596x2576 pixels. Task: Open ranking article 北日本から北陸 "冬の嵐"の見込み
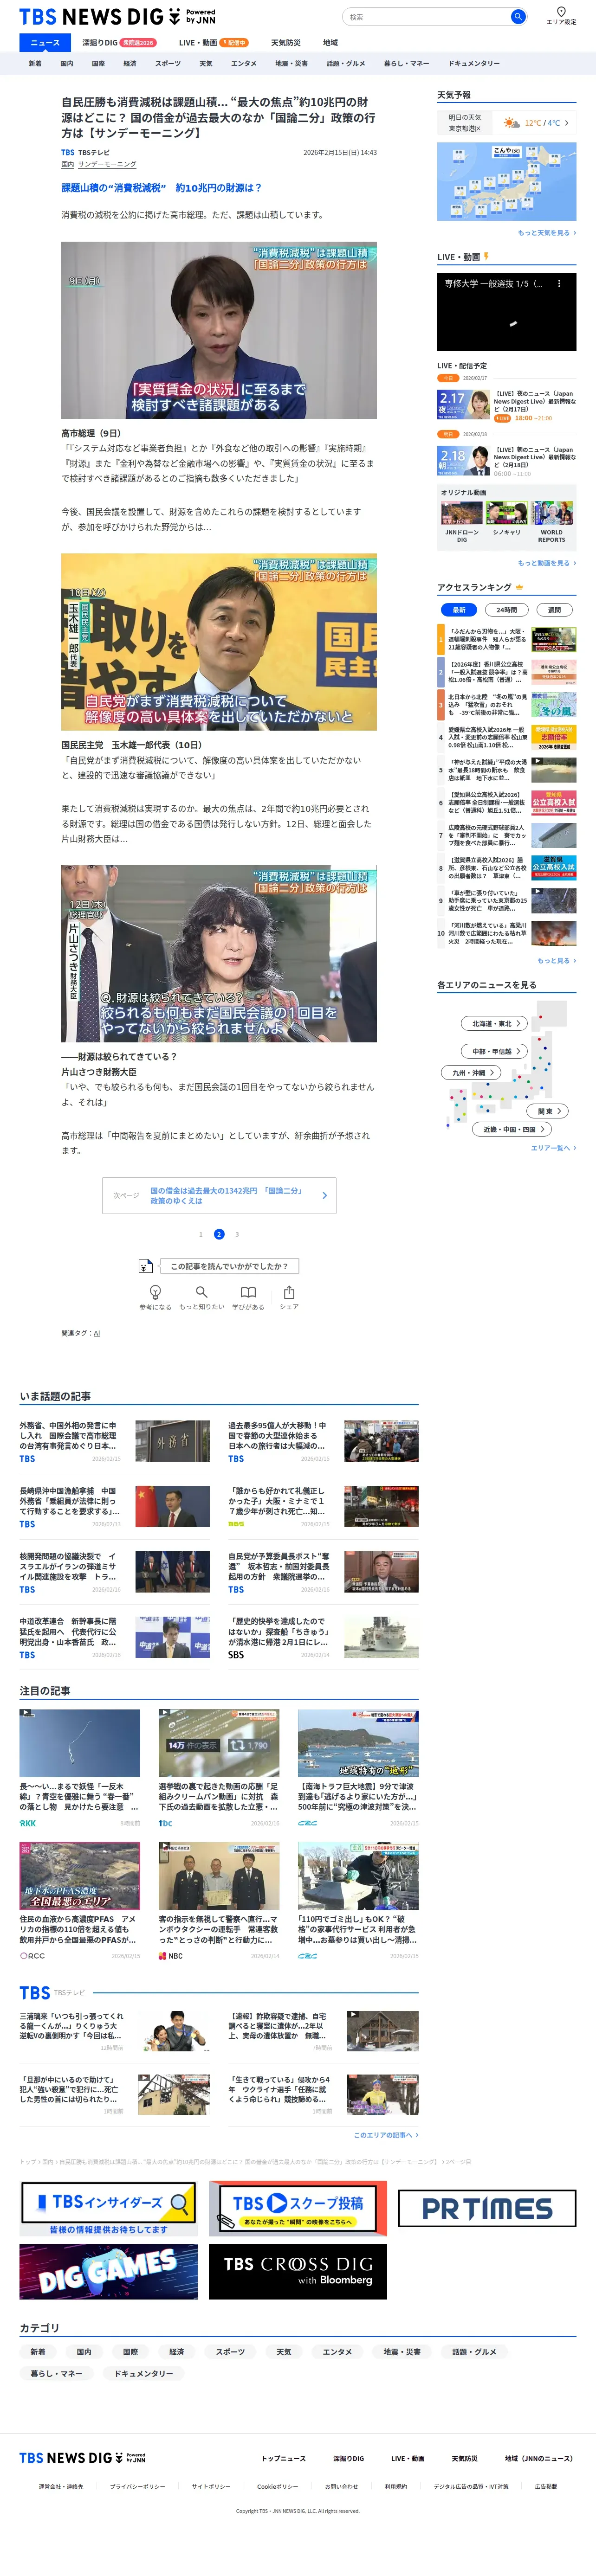(507, 704)
